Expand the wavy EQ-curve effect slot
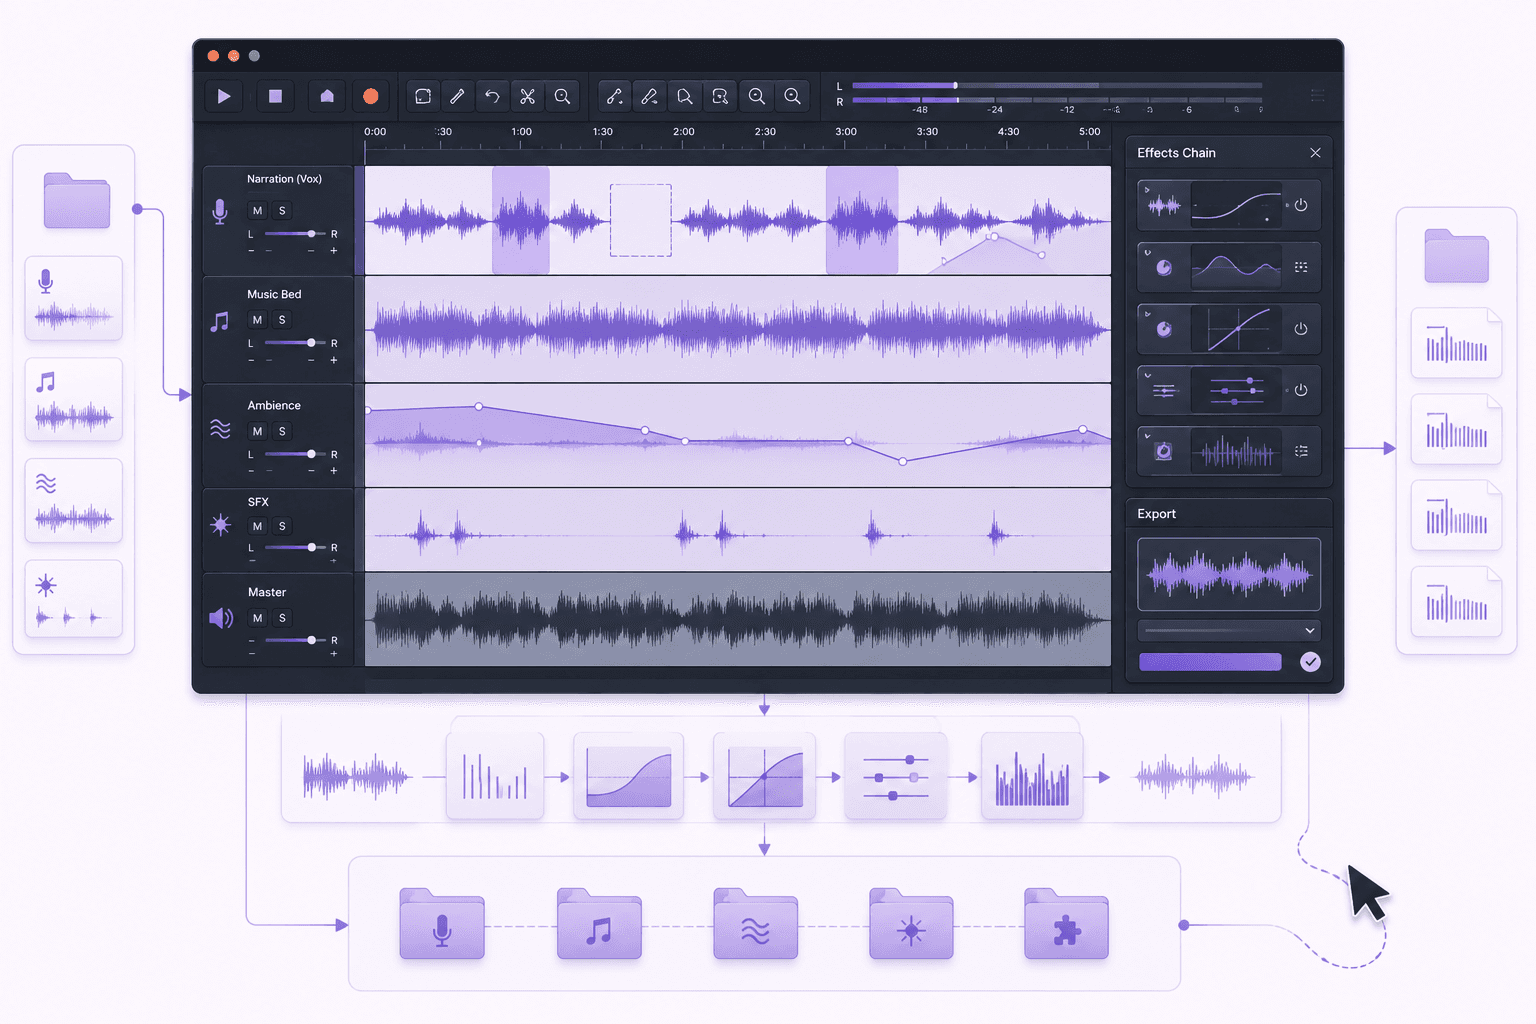The image size is (1536, 1024). click(x=1147, y=252)
